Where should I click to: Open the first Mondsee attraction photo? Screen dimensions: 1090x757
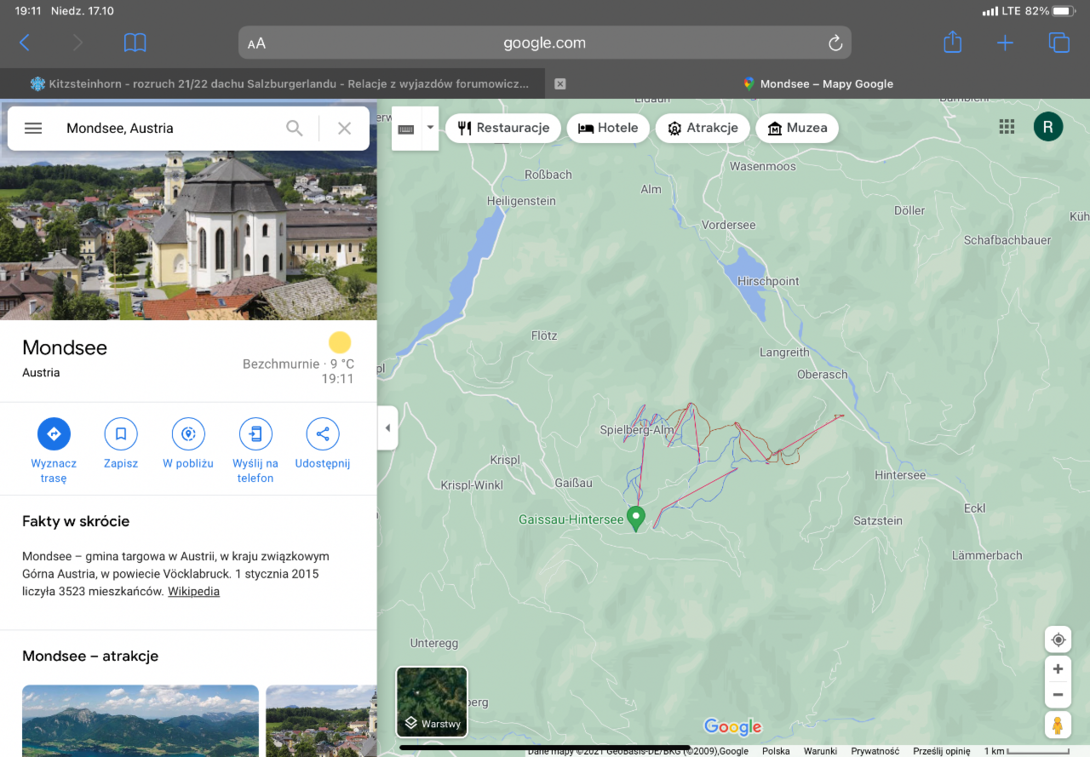click(x=140, y=720)
